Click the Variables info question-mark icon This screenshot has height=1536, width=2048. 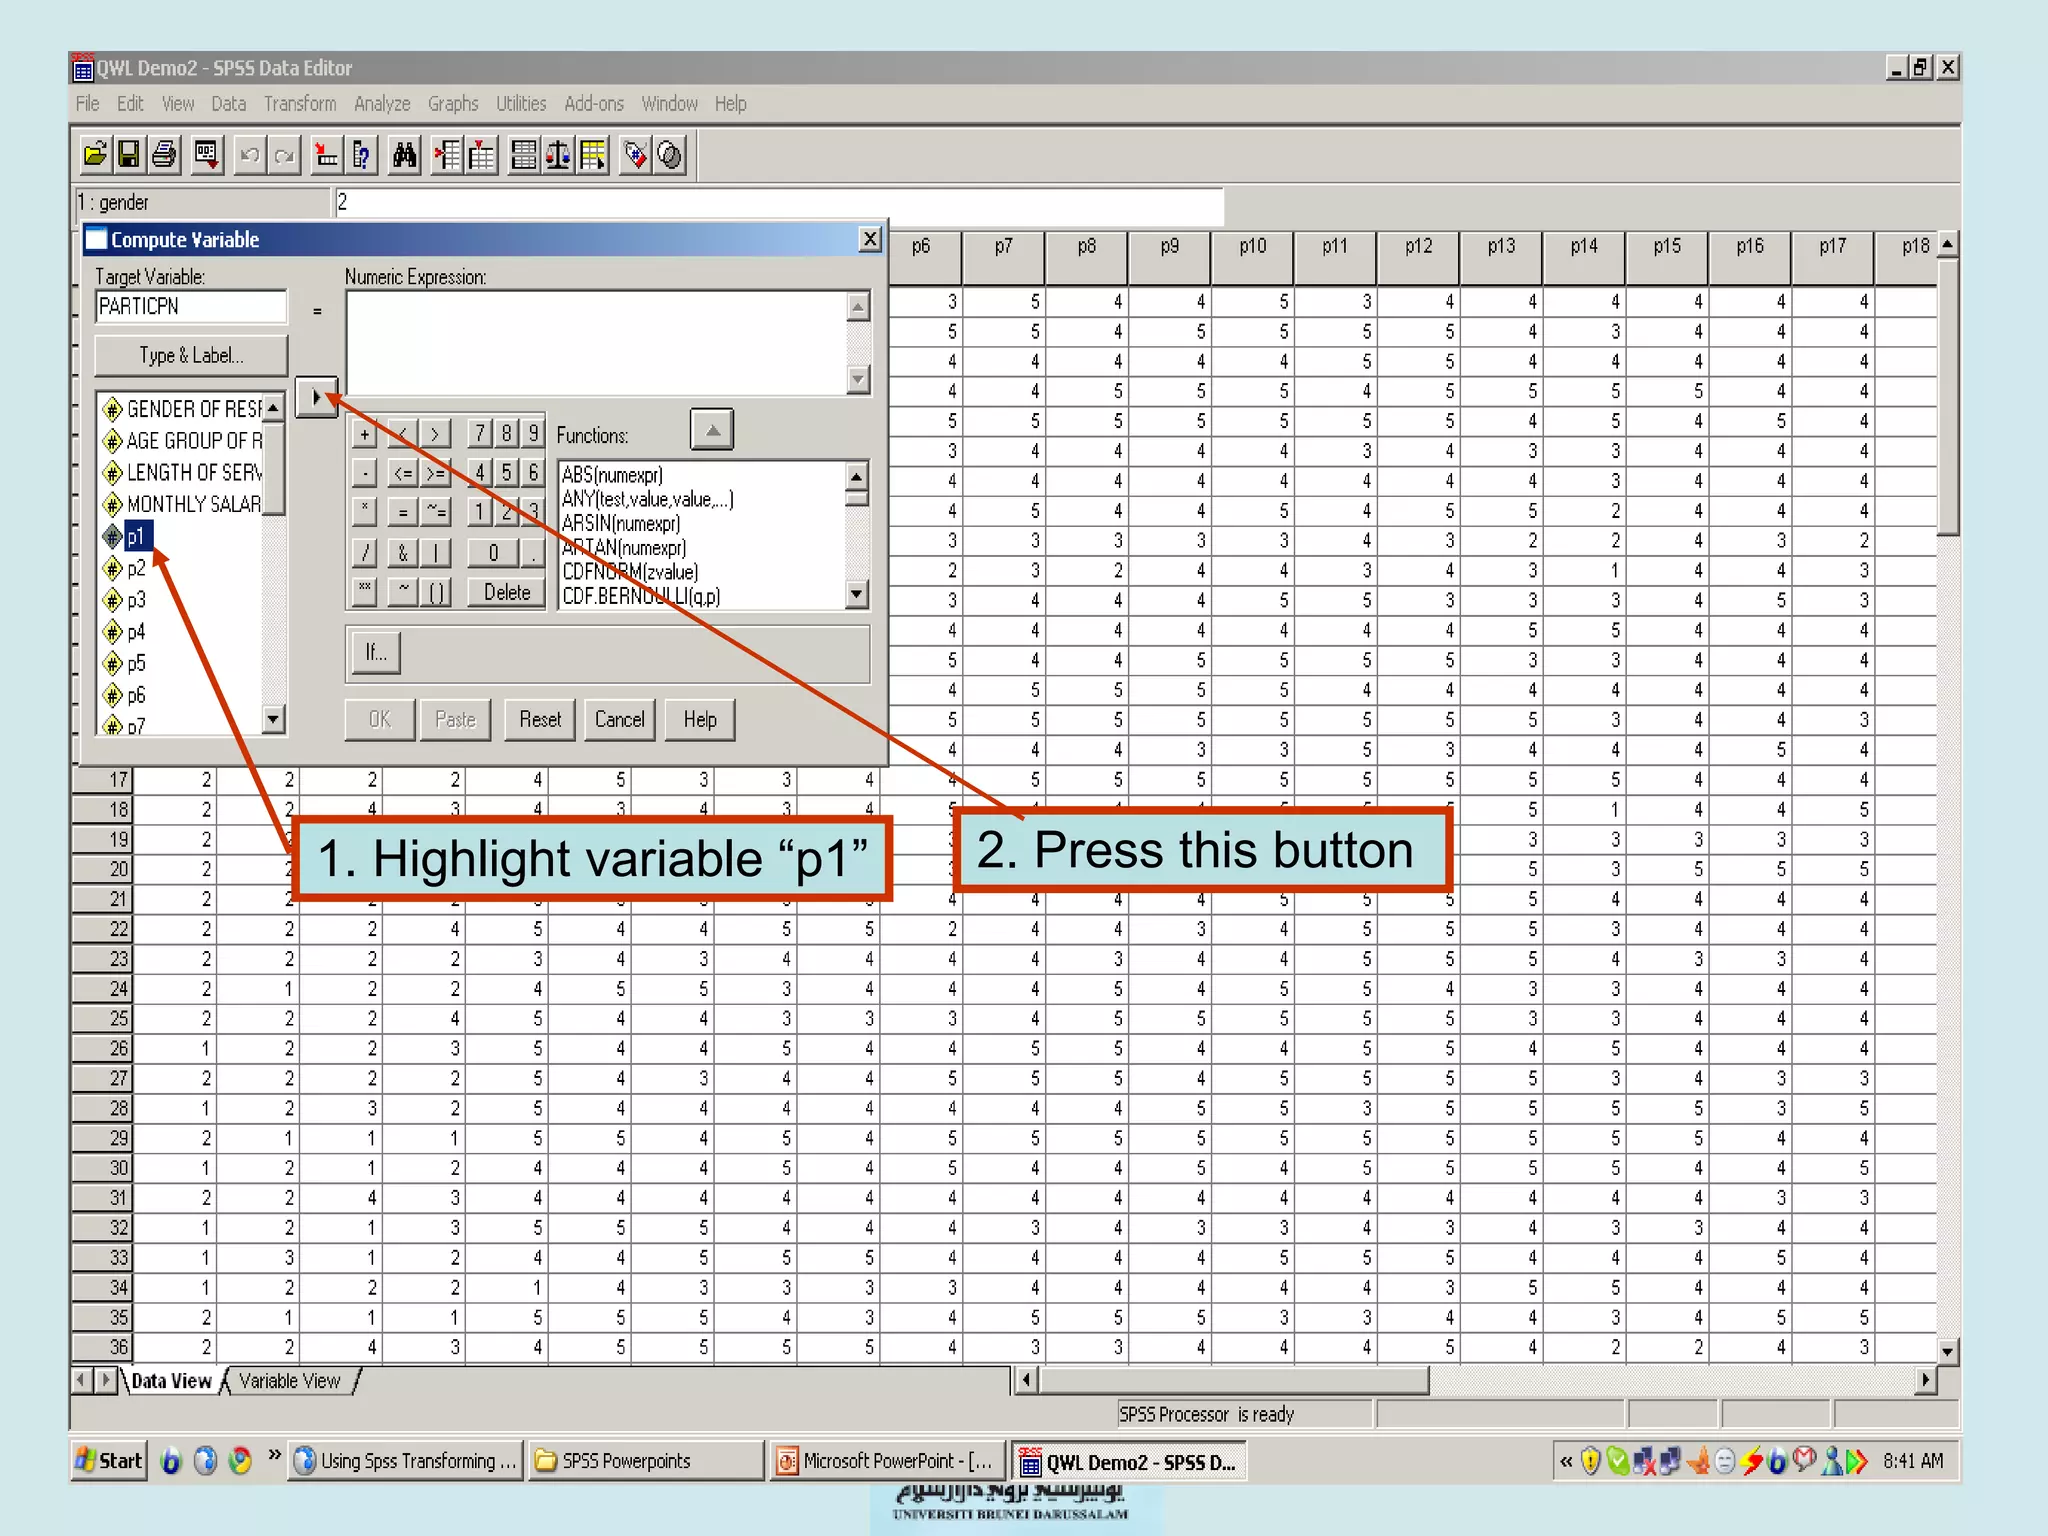click(x=362, y=154)
